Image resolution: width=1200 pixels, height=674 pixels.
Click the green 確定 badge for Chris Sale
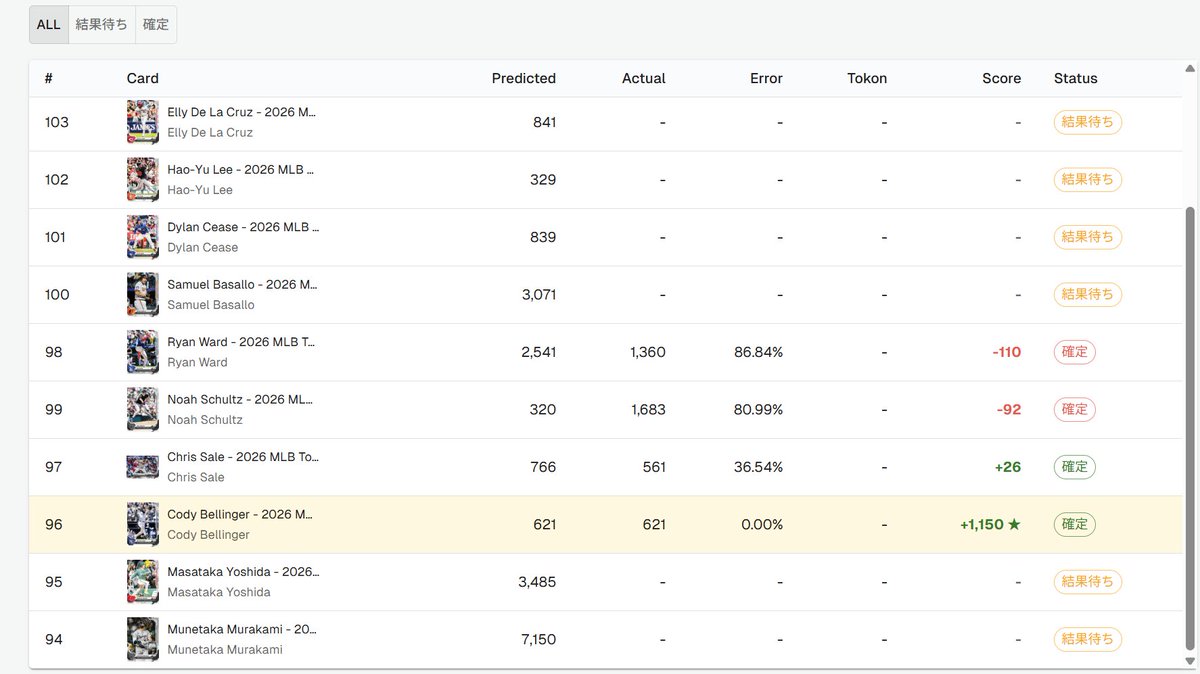(x=1074, y=467)
